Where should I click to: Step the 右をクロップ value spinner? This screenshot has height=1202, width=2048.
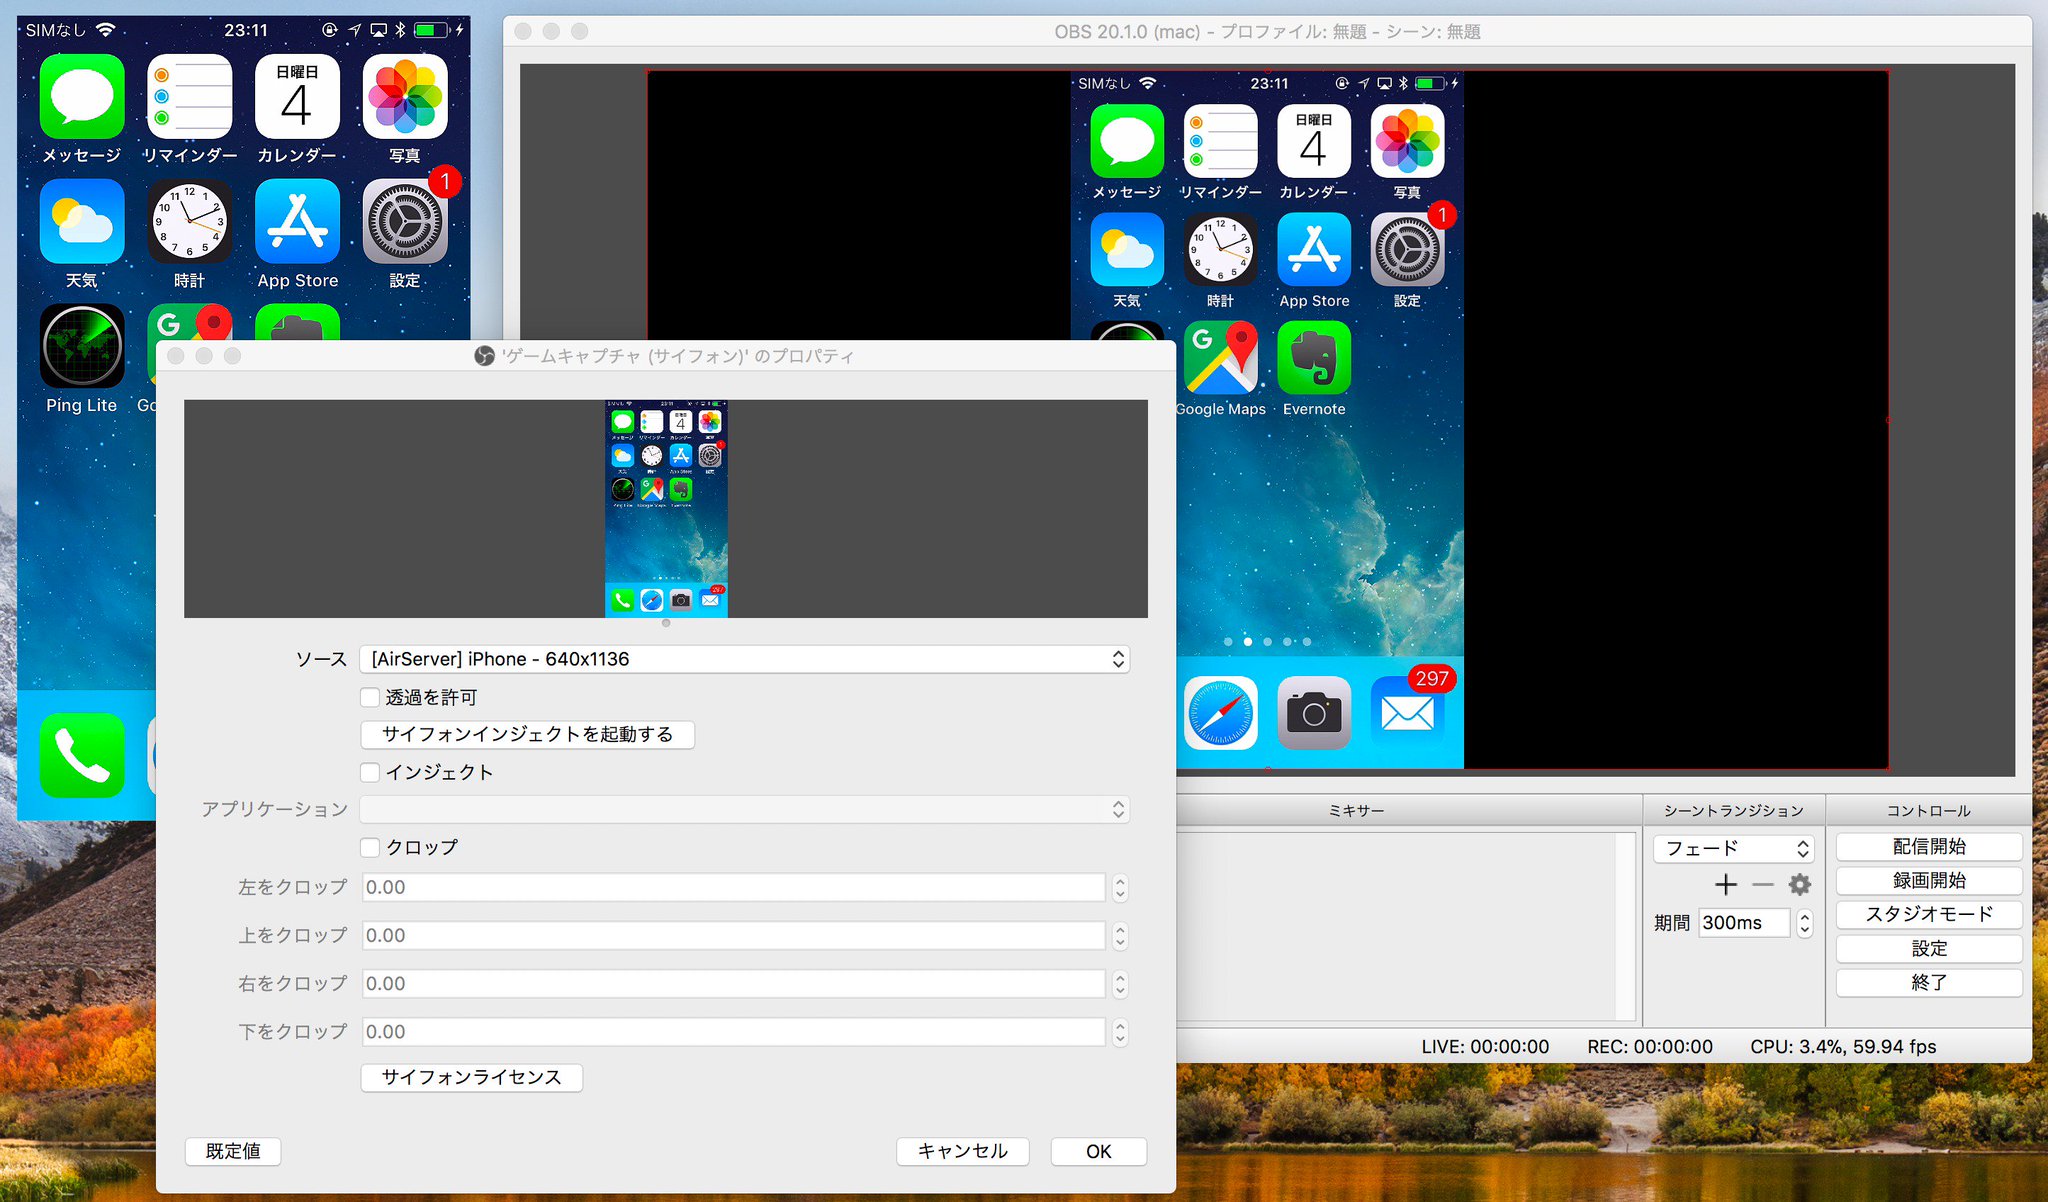1120,984
